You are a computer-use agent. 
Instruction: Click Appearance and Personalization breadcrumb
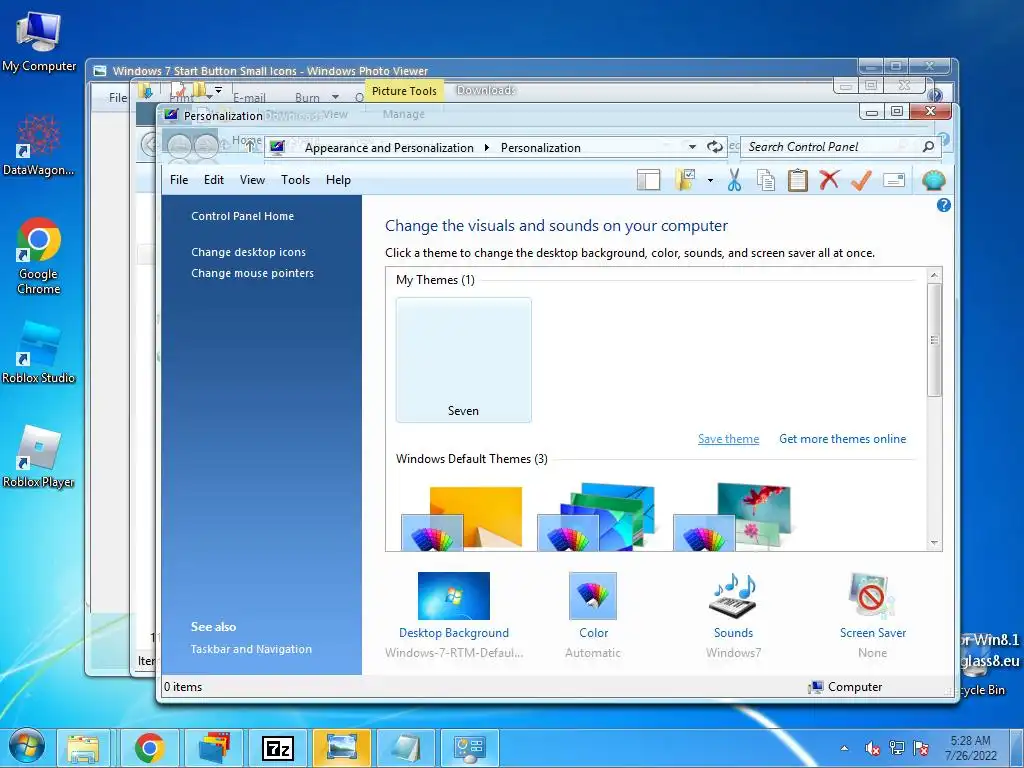[x=389, y=148]
